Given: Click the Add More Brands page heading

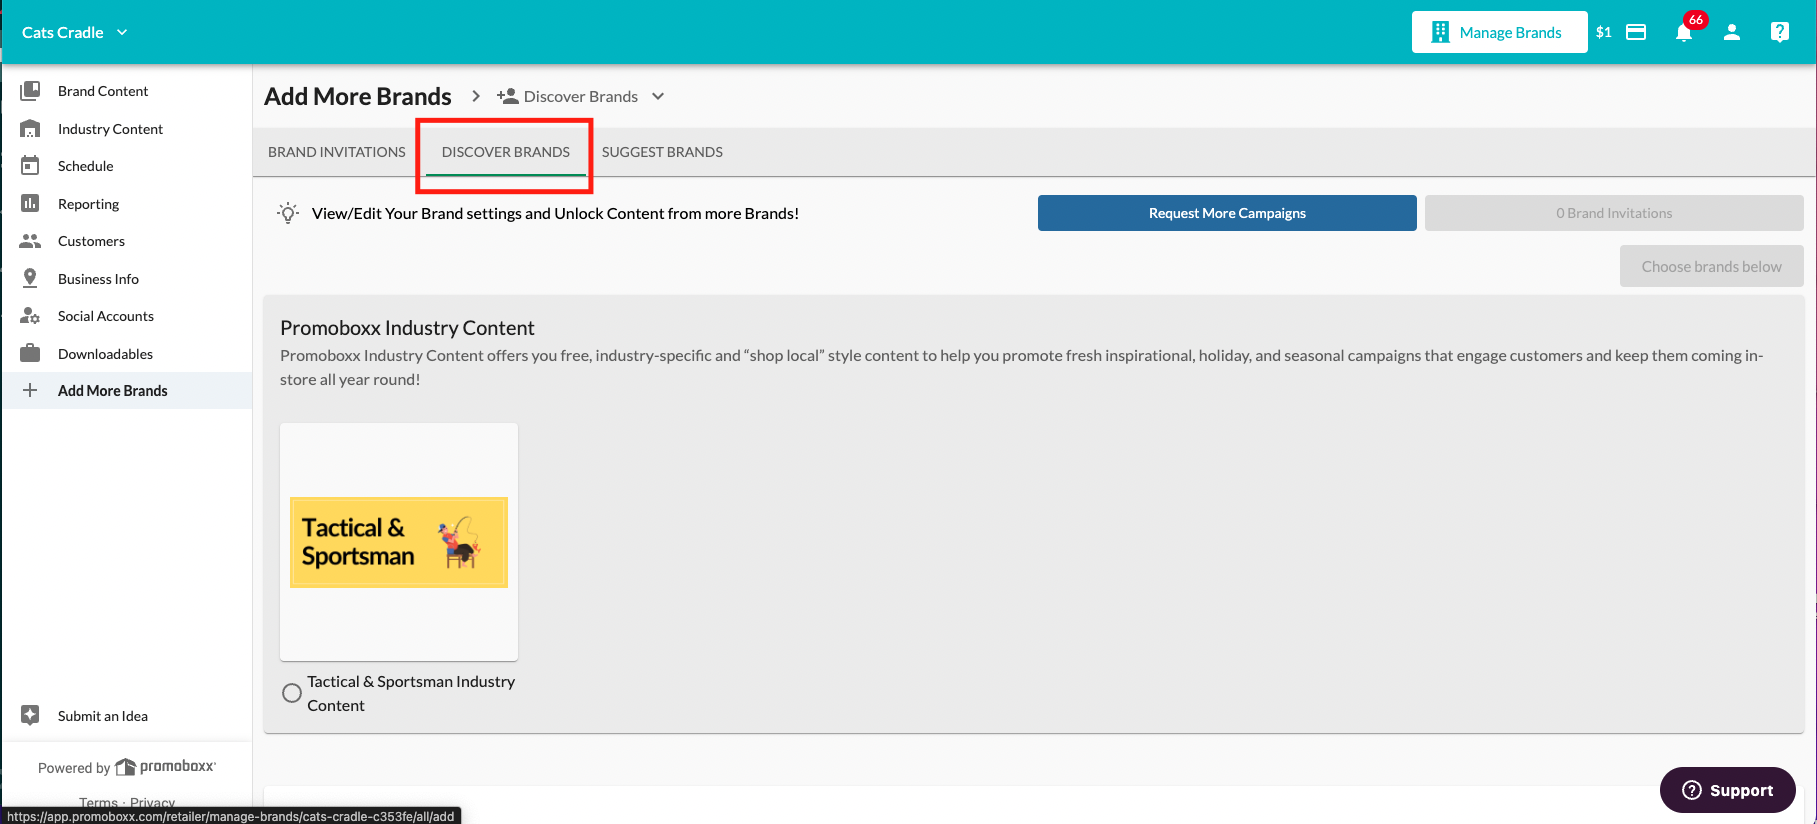Looking at the screenshot, I should 358,96.
